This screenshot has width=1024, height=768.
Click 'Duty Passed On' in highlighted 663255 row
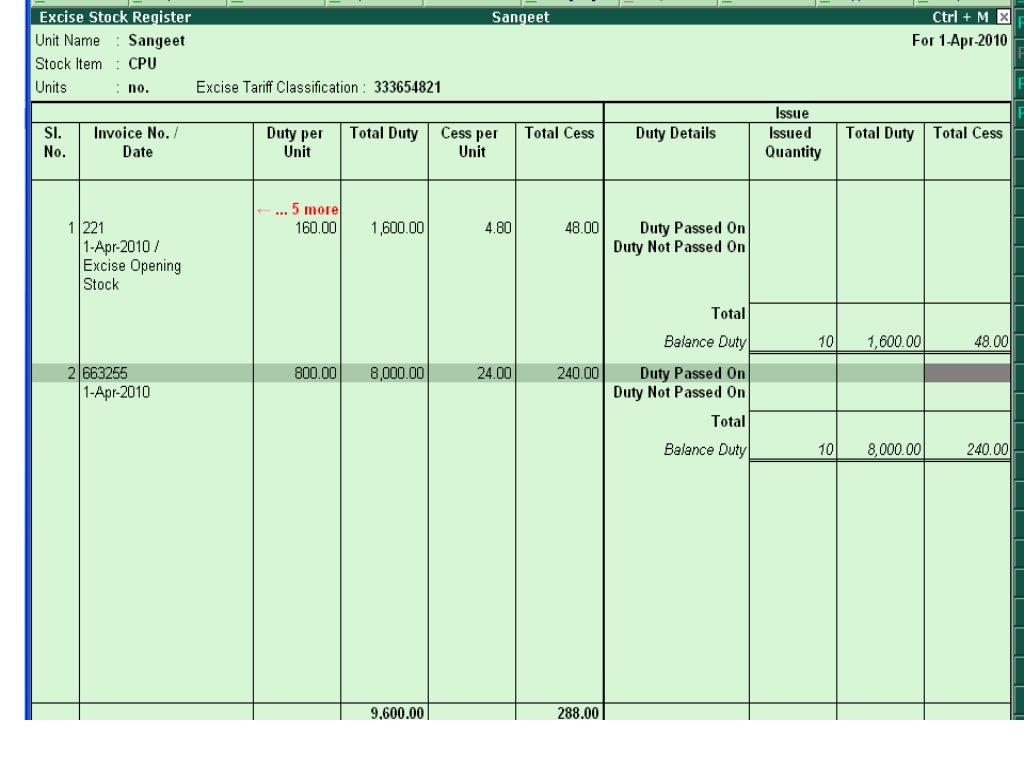click(692, 374)
